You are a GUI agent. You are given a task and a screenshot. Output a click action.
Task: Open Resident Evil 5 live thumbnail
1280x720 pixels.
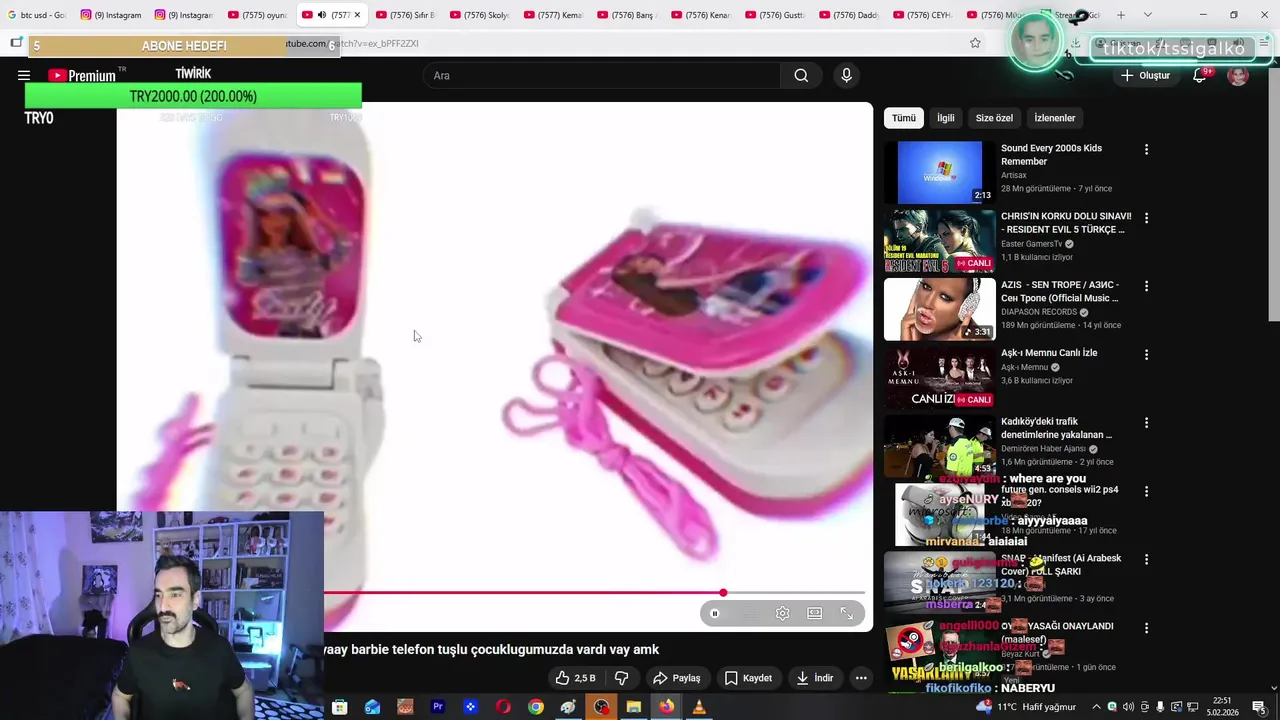click(x=939, y=240)
